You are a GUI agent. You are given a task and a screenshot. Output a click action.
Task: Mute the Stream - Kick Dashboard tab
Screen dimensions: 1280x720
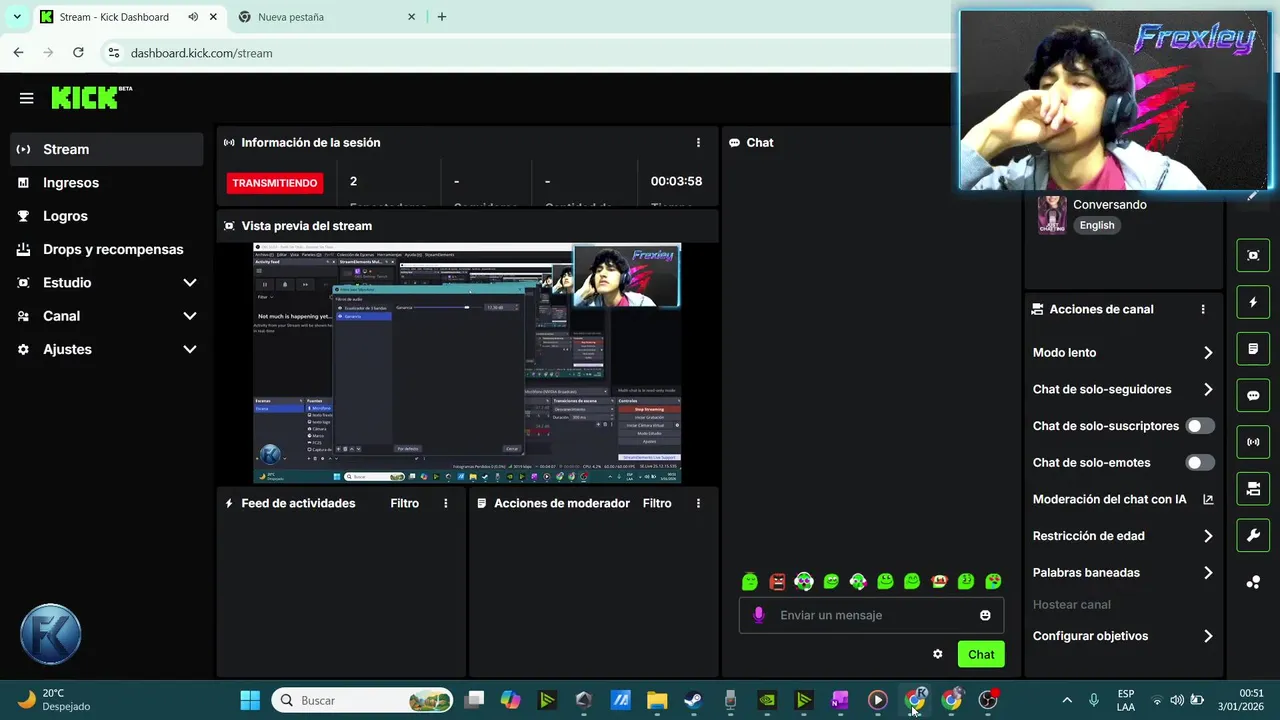click(x=193, y=17)
